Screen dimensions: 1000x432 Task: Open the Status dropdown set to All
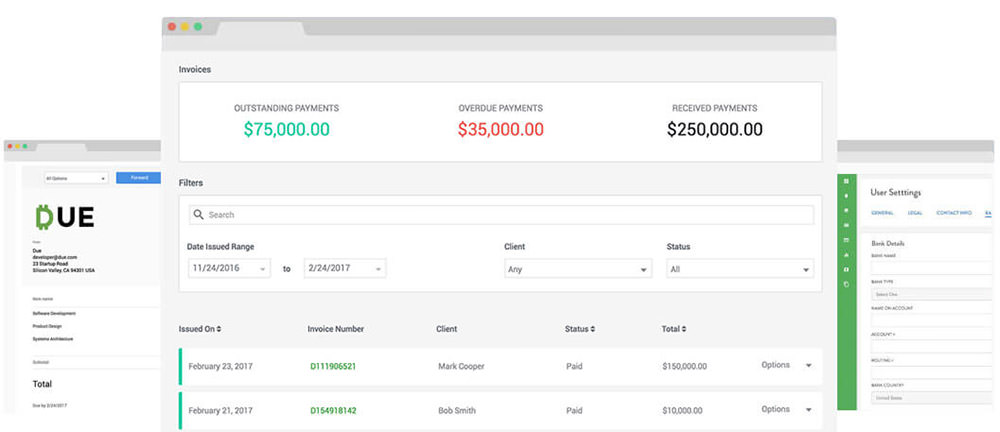[740, 269]
